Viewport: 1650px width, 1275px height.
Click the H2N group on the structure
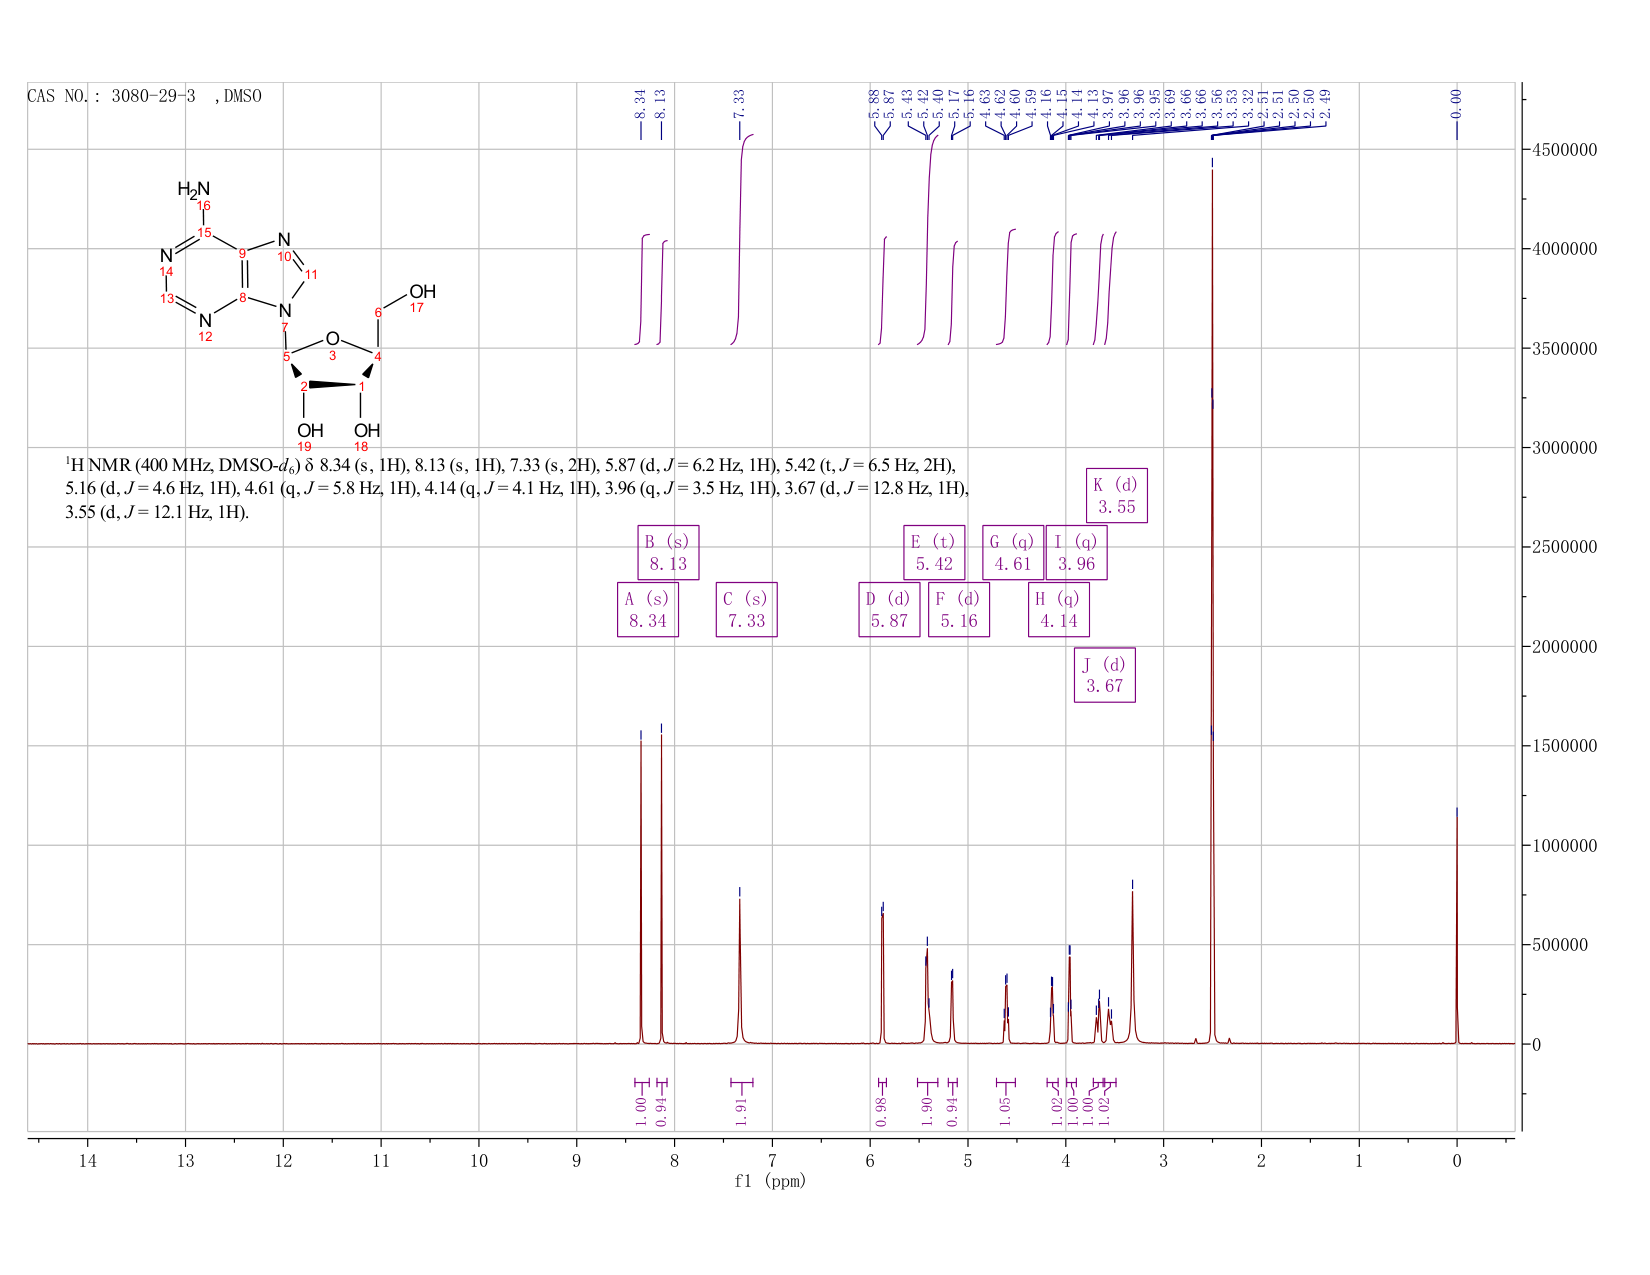194,189
